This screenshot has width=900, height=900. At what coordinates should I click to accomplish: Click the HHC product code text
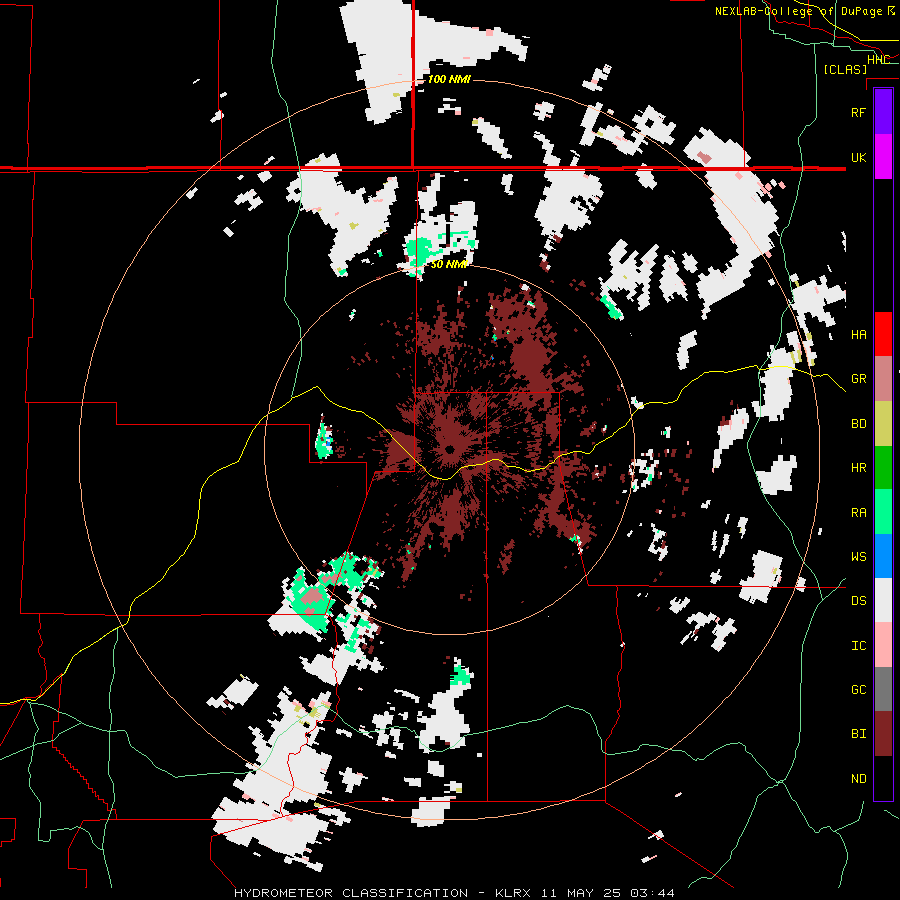pos(878,60)
